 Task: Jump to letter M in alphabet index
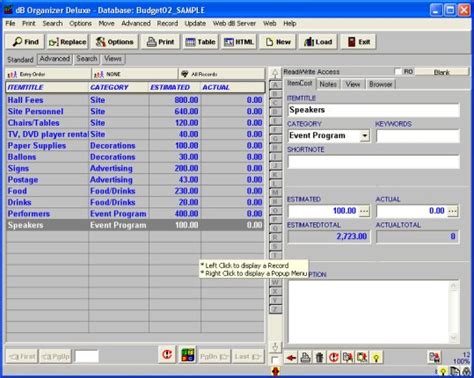pos(275,192)
